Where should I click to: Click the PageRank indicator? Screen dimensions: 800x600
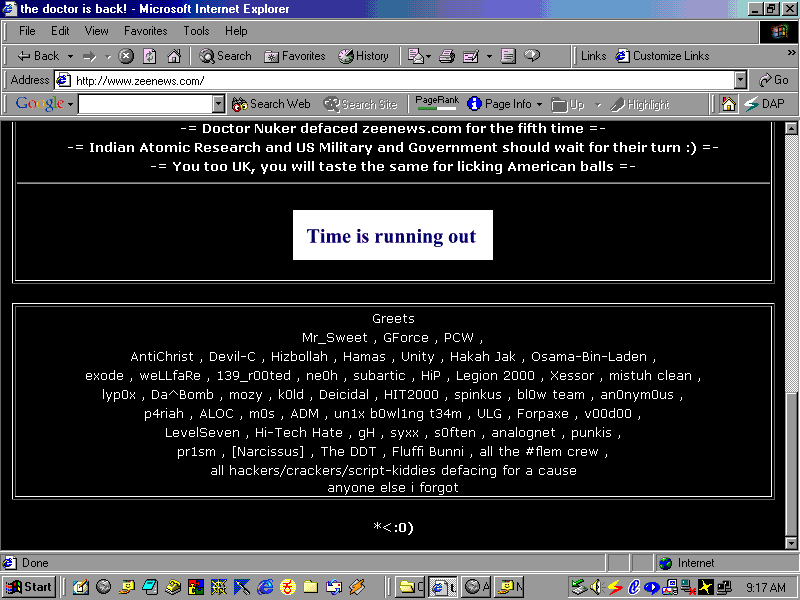point(437,103)
